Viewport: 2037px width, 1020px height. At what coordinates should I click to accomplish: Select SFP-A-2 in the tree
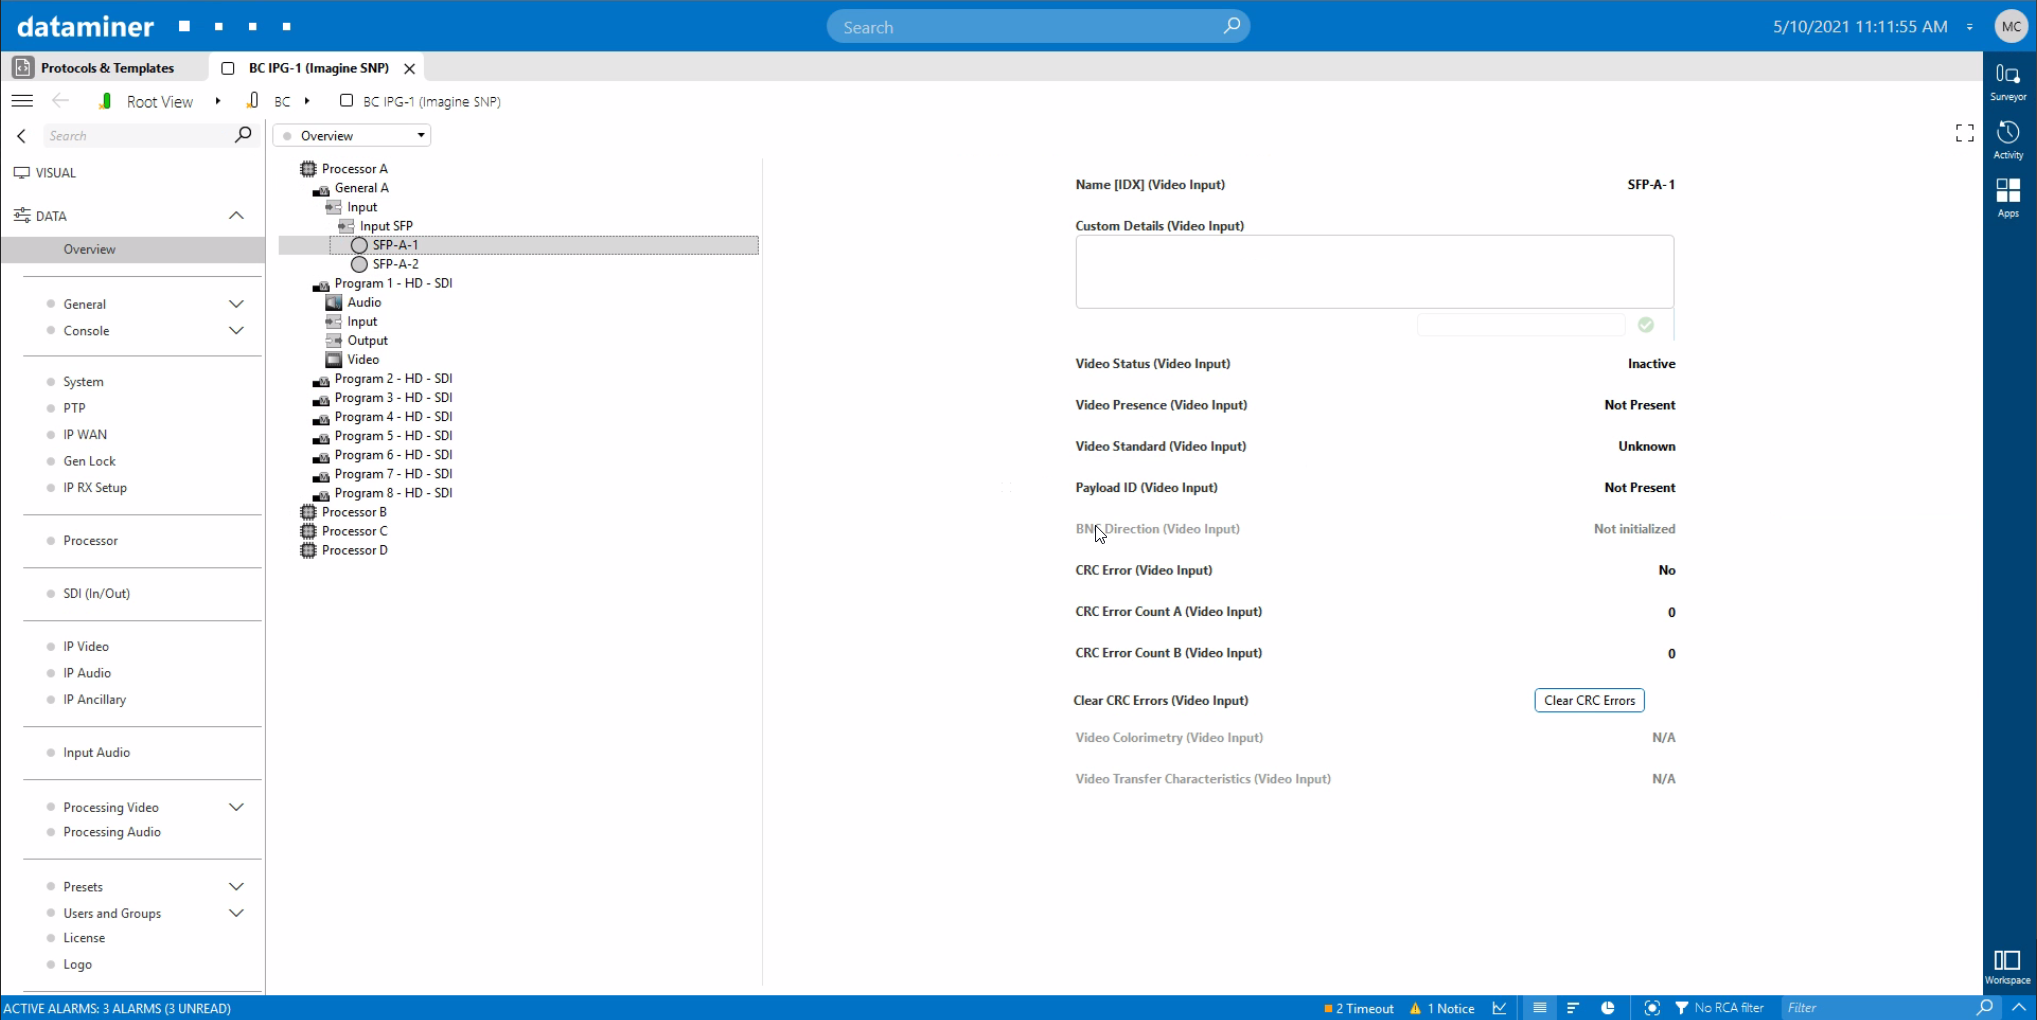click(x=395, y=264)
